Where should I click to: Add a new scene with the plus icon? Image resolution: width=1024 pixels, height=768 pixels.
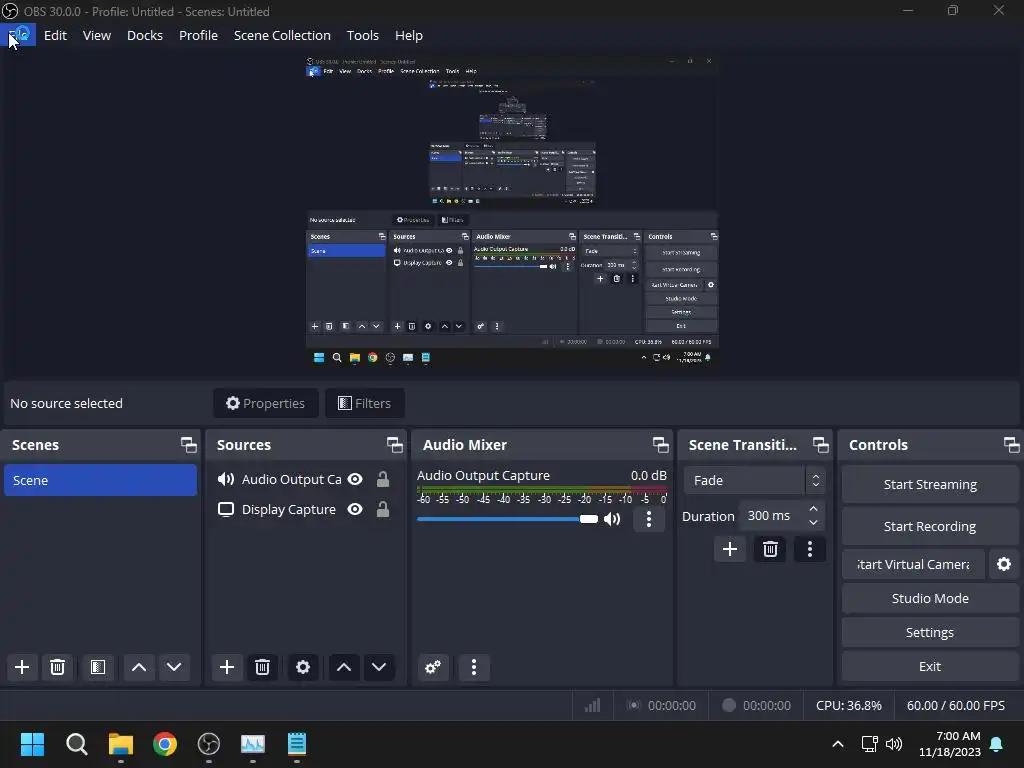coord(22,667)
